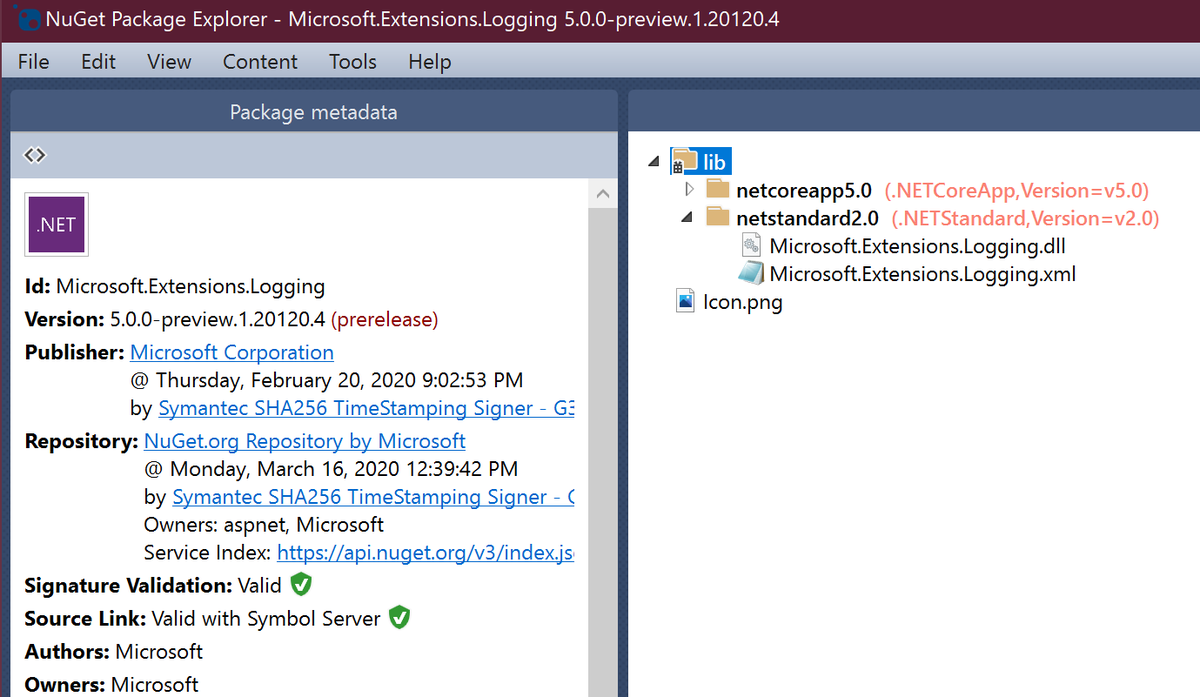Click the lib folder icon
The image size is (1200, 697).
click(684, 161)
